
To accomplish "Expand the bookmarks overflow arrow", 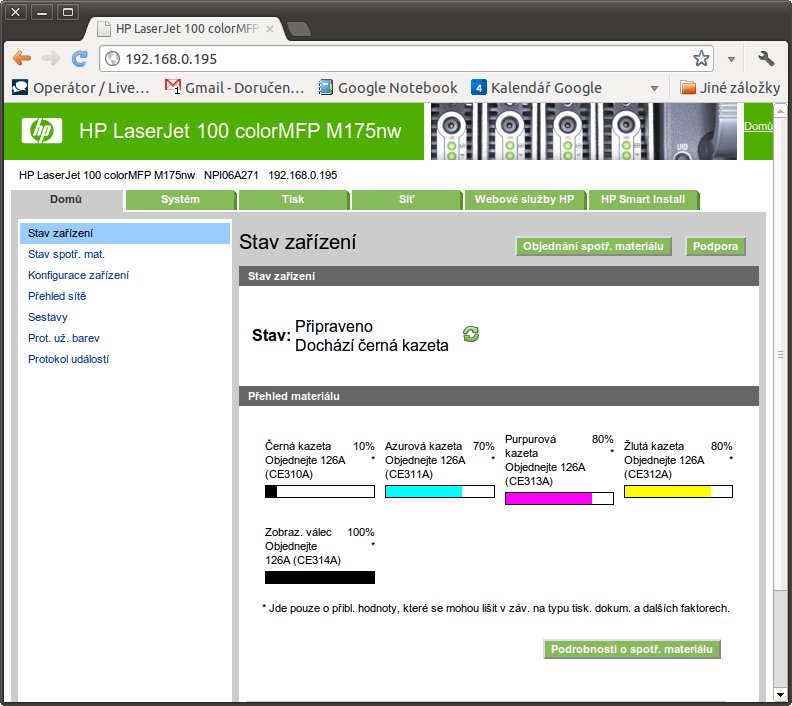I will pos(655,88).
